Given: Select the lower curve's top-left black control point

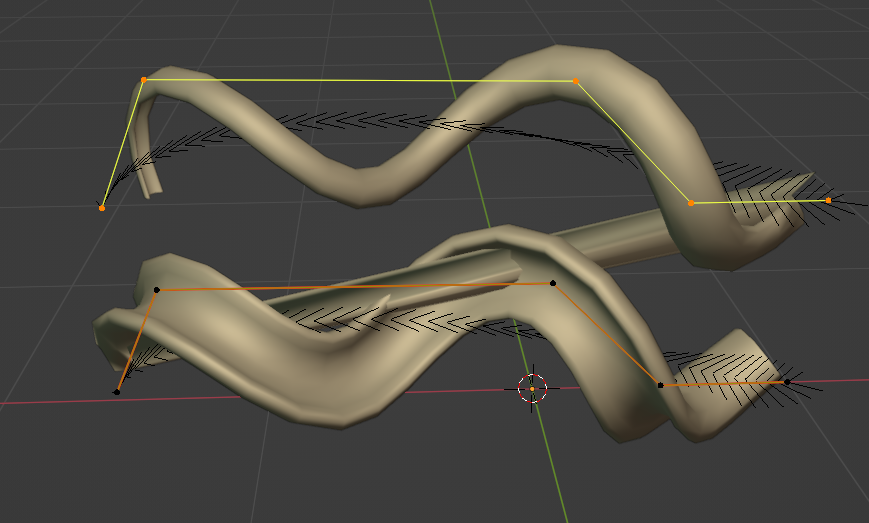Looking at the screenshot, I should [x=157, y=290].
